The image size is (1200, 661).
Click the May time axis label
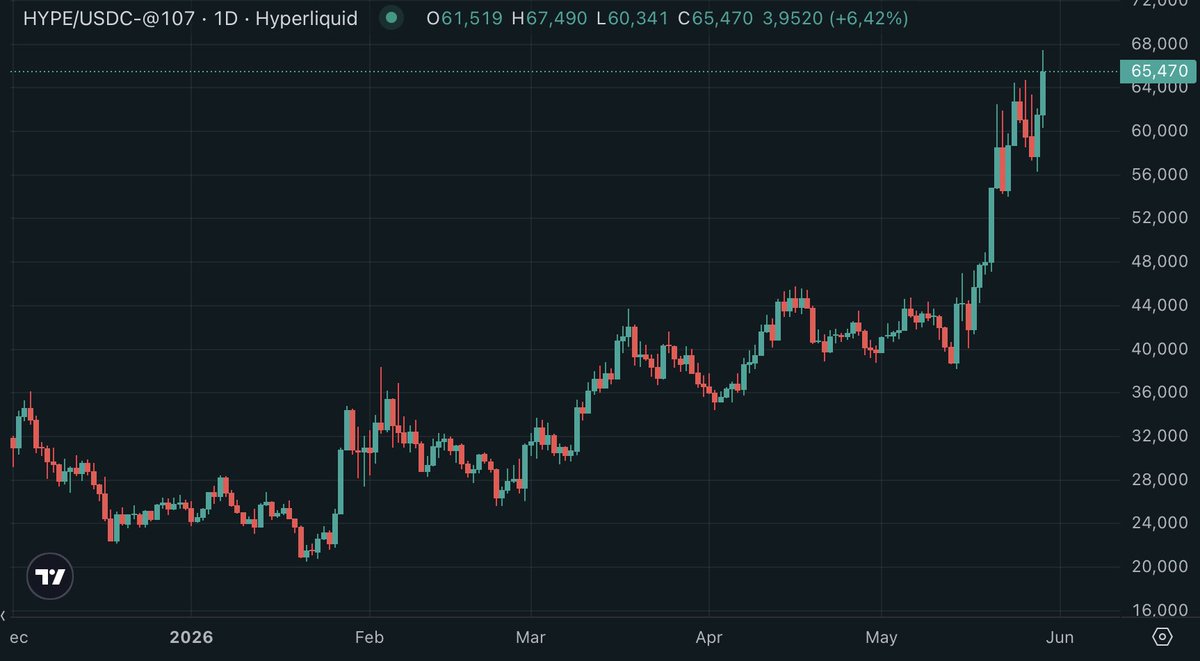[x=881, y=637]
